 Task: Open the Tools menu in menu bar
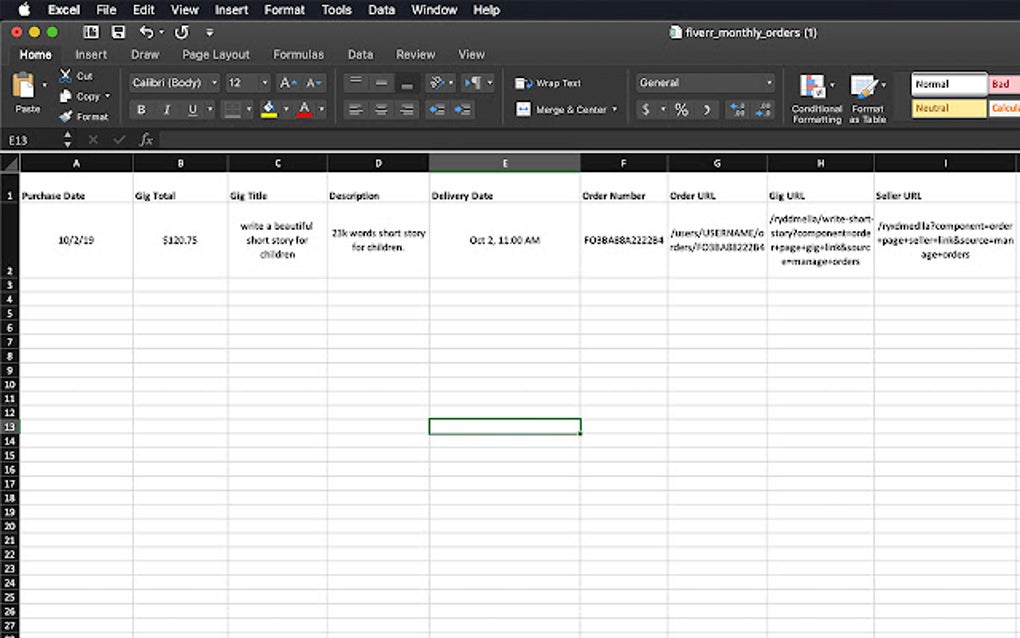[336, 10]
